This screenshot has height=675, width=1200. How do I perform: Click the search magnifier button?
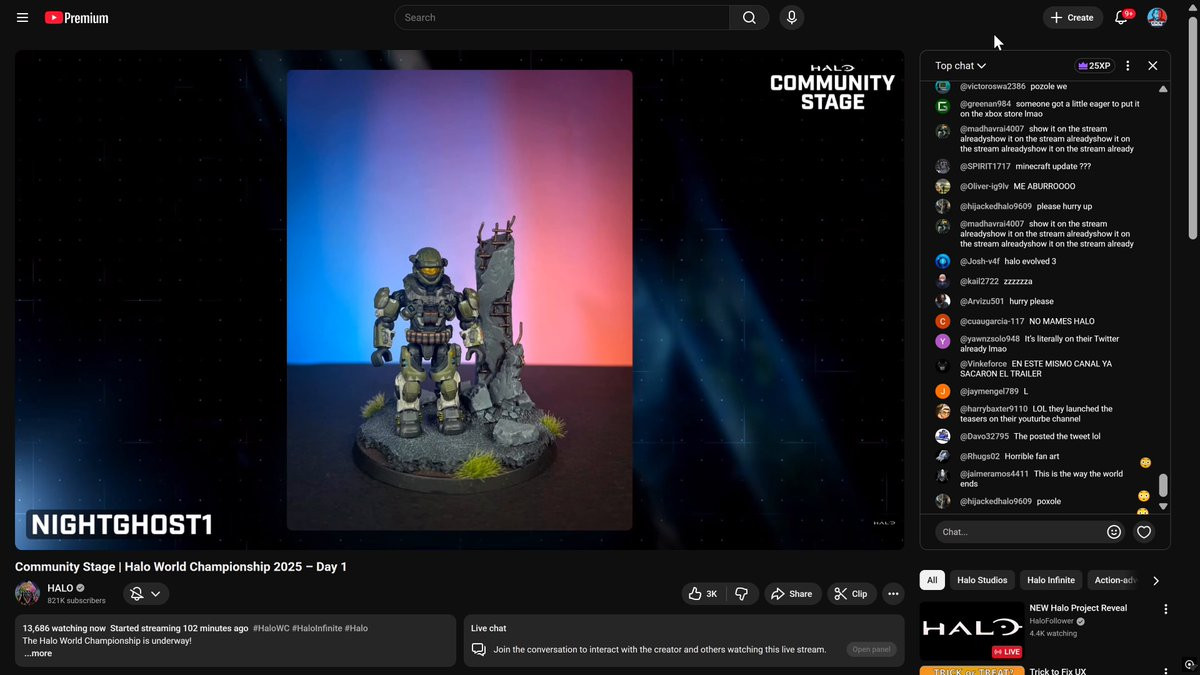749,18
